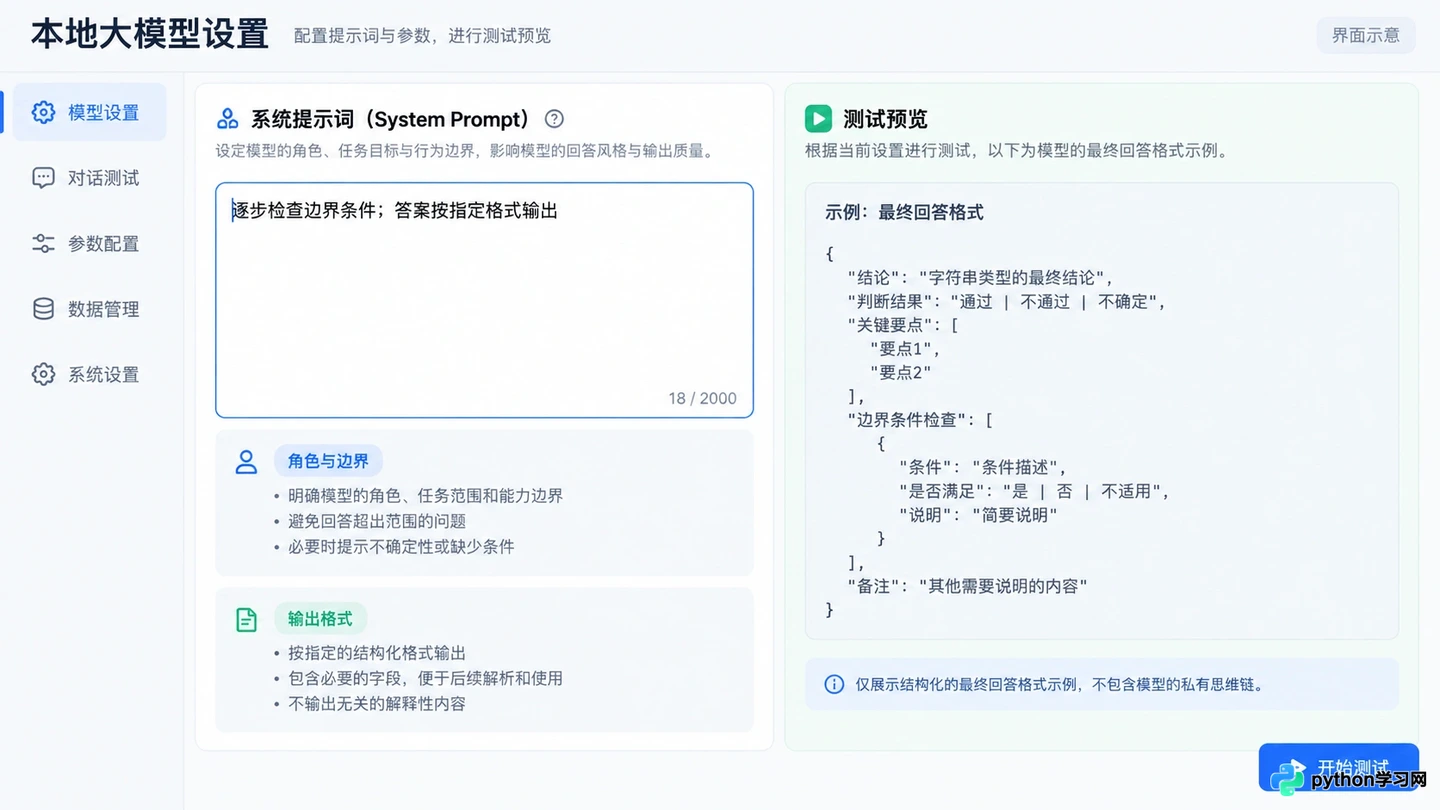Open 数据管理 from the sidebar
This screenshot has height=810, width=1440.
(90, 309)
